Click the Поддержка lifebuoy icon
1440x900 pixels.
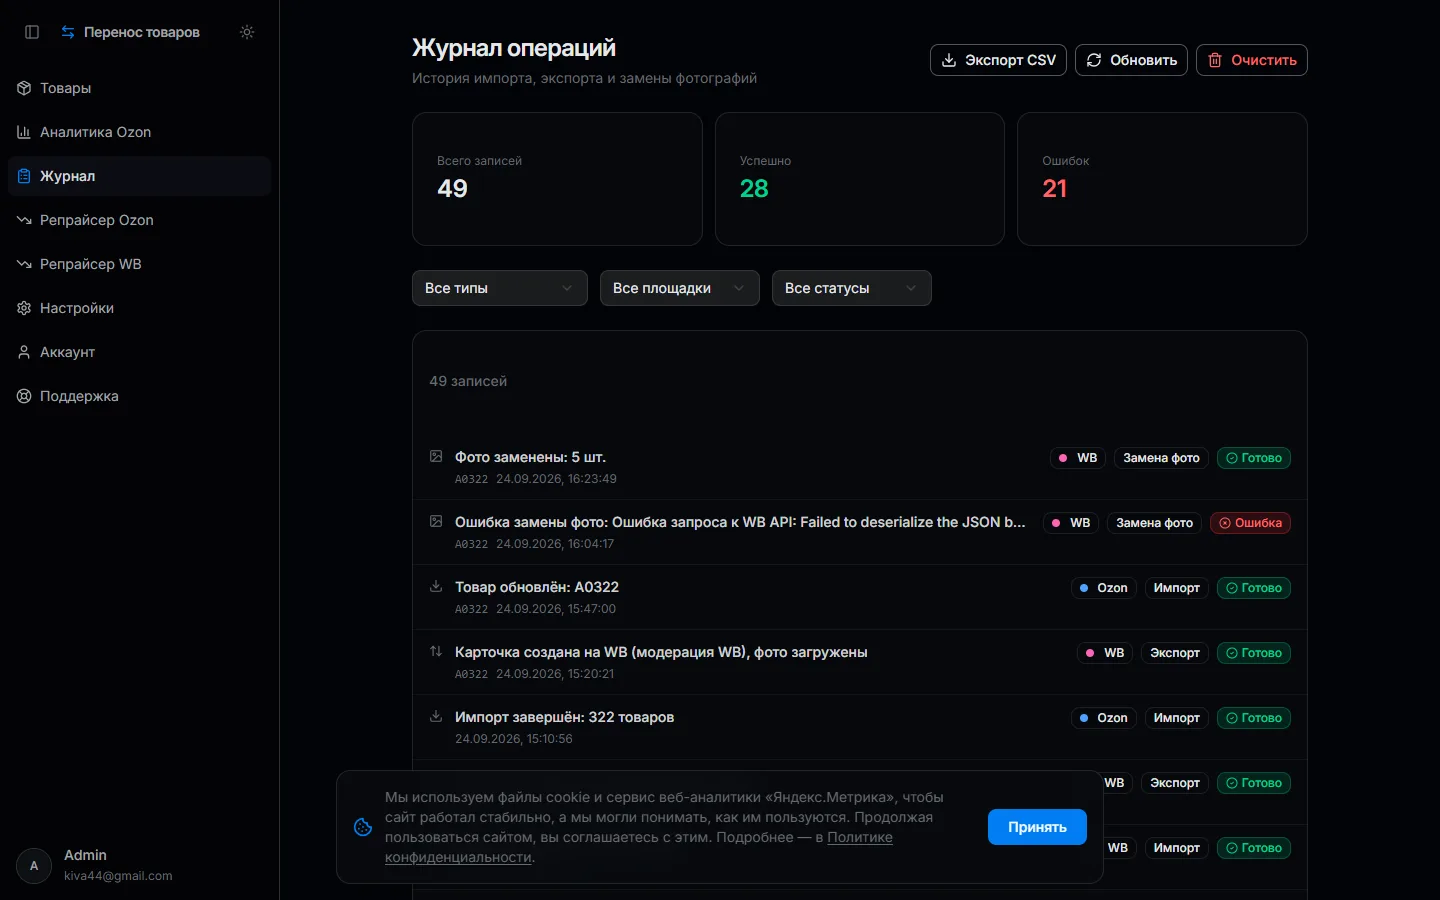point(24,396)
